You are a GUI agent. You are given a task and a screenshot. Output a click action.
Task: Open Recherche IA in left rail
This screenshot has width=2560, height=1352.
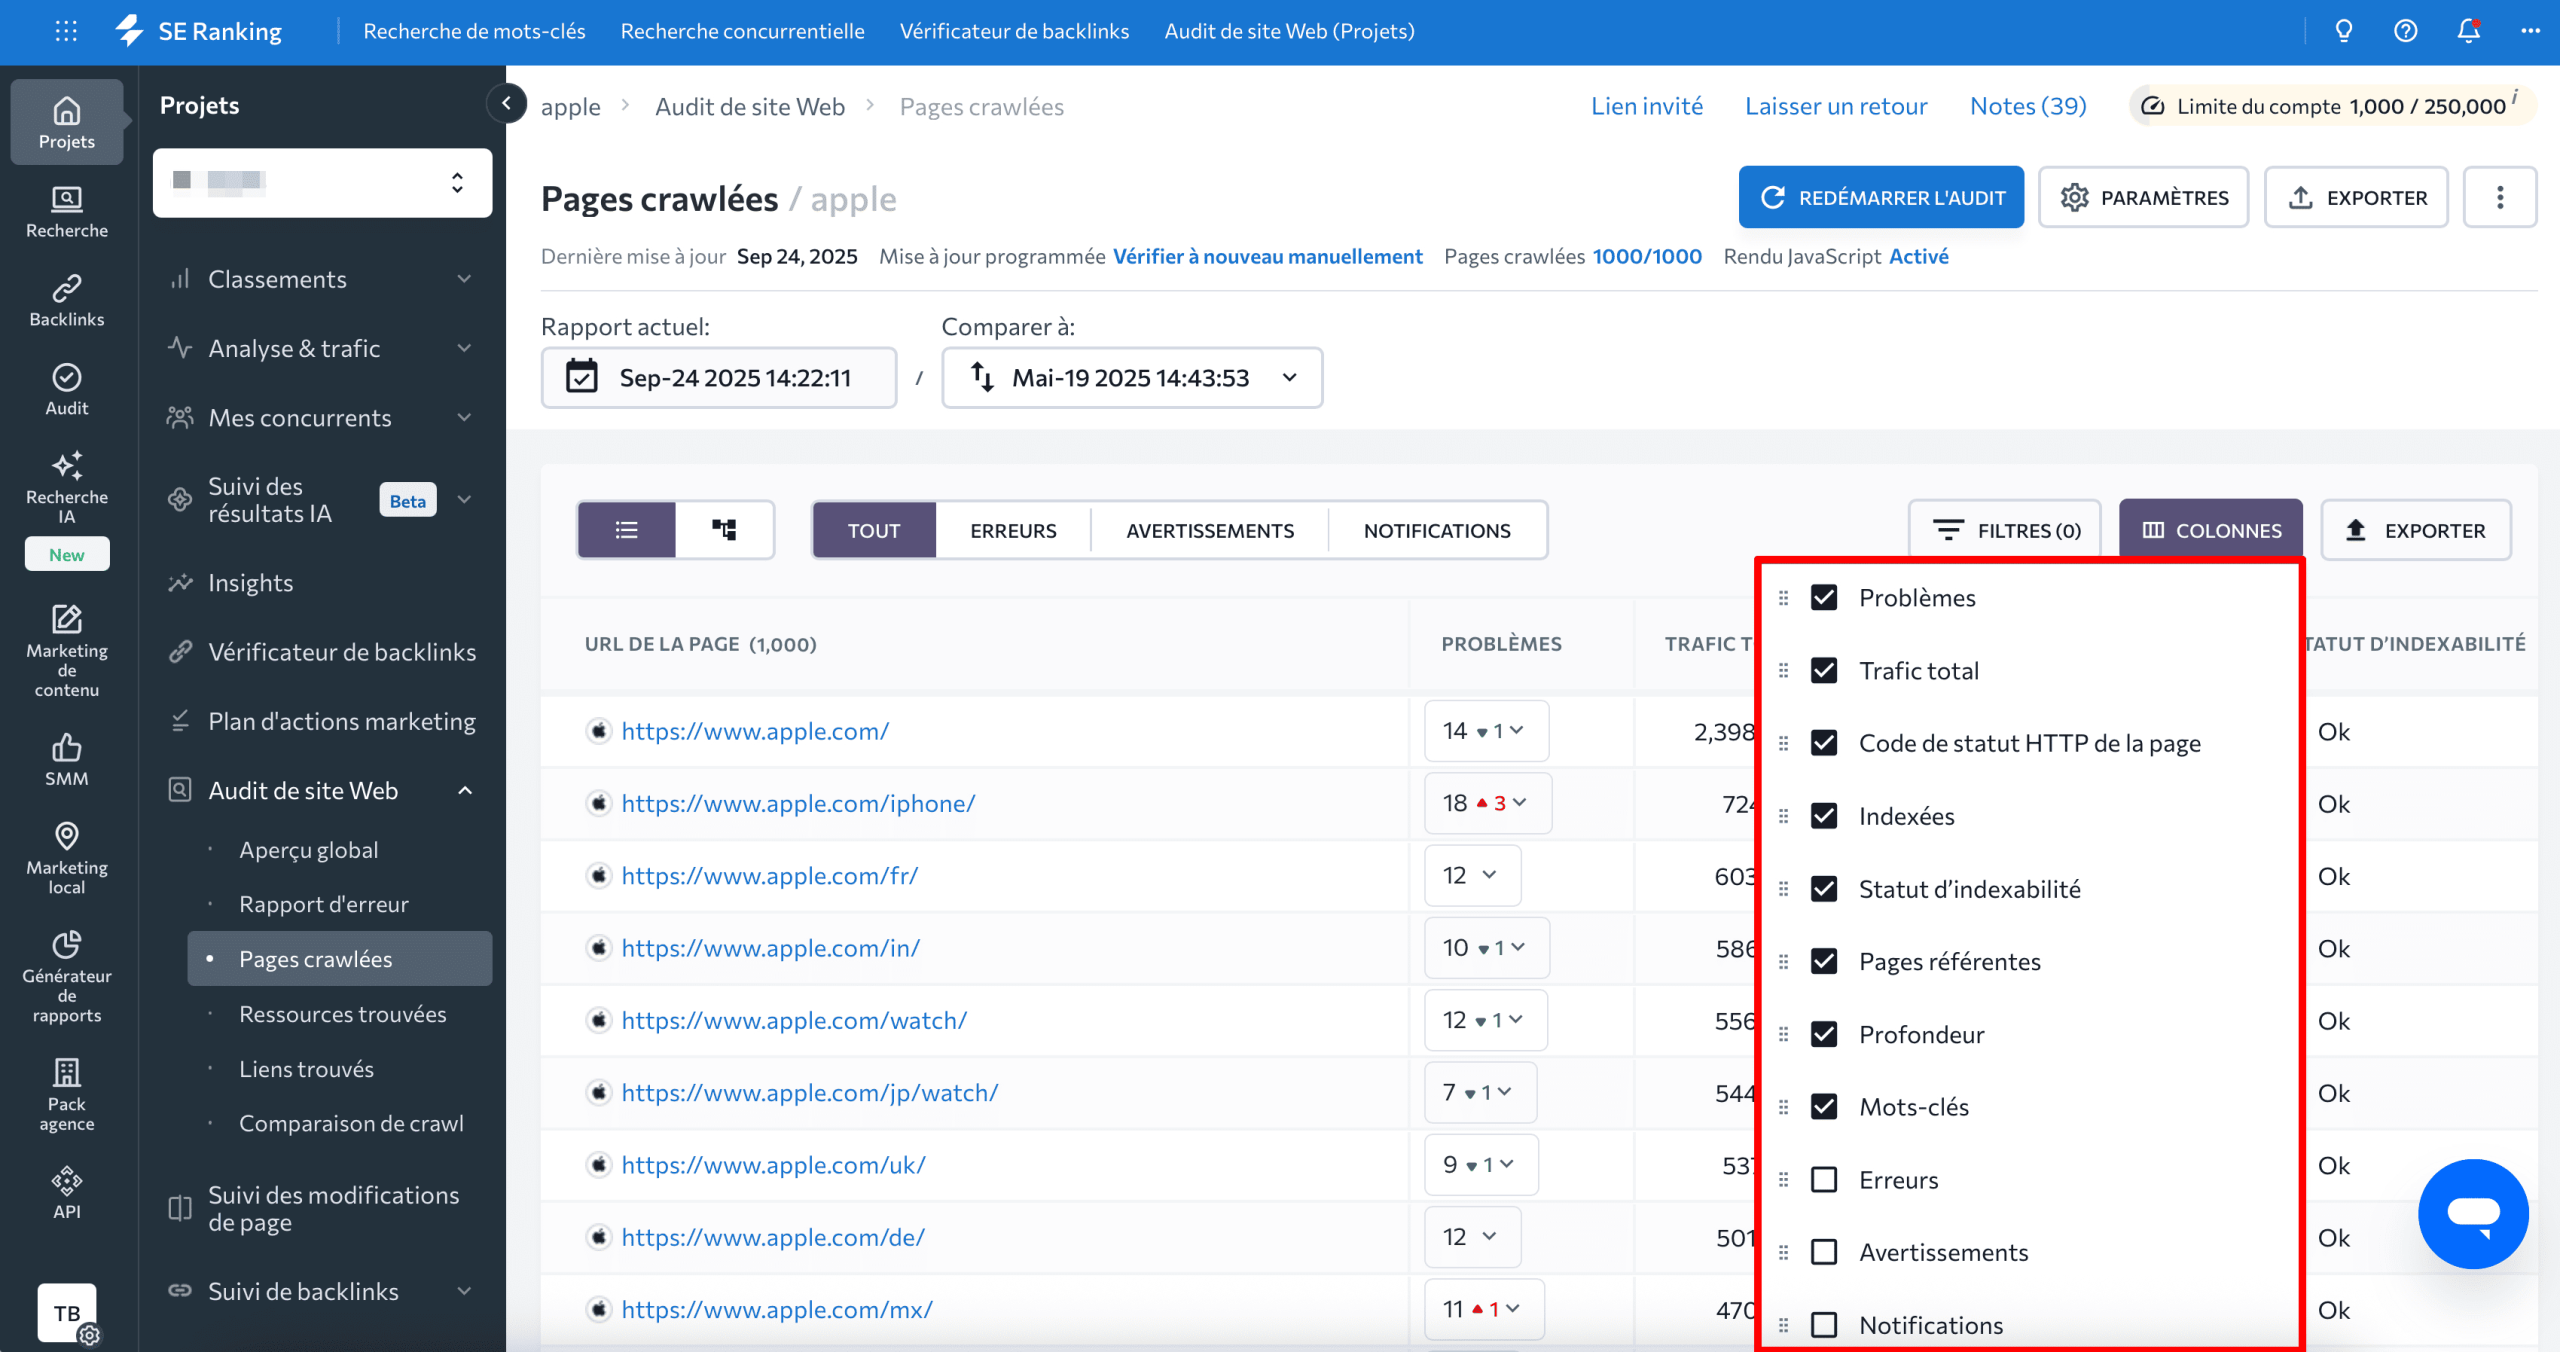[x=66, y=487]
